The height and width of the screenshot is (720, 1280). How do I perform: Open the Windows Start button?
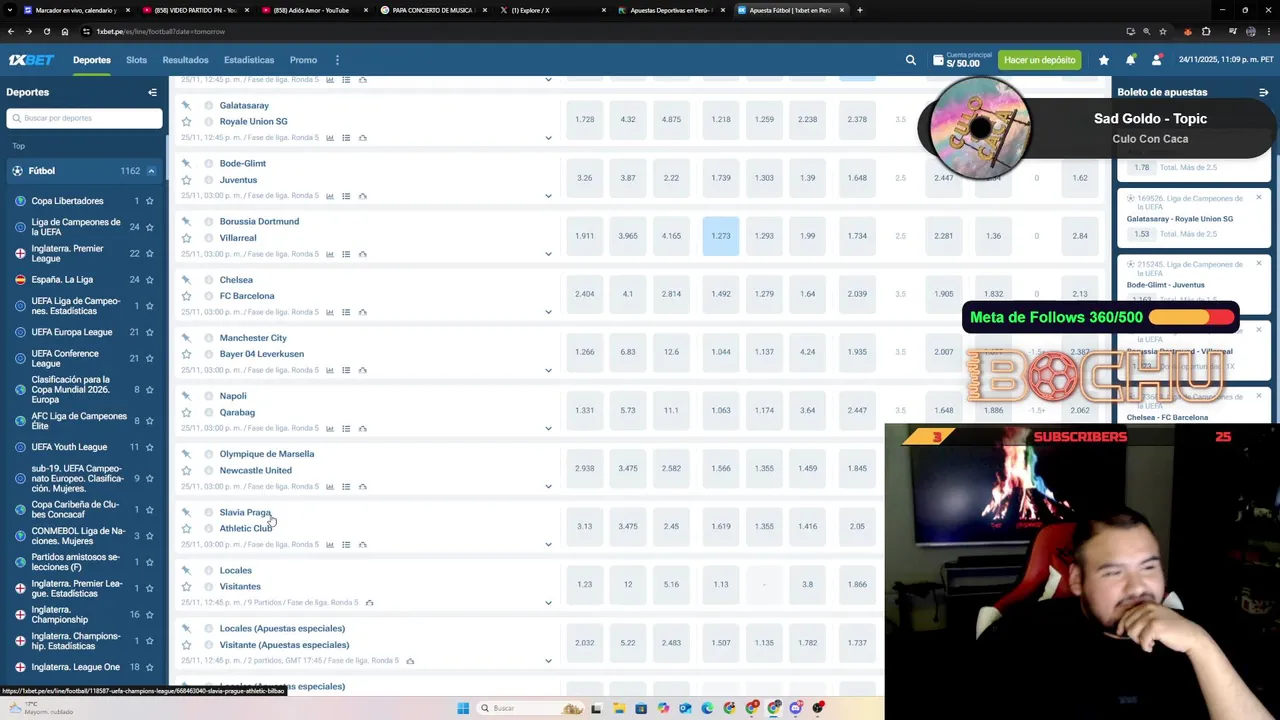pos(463,708)
